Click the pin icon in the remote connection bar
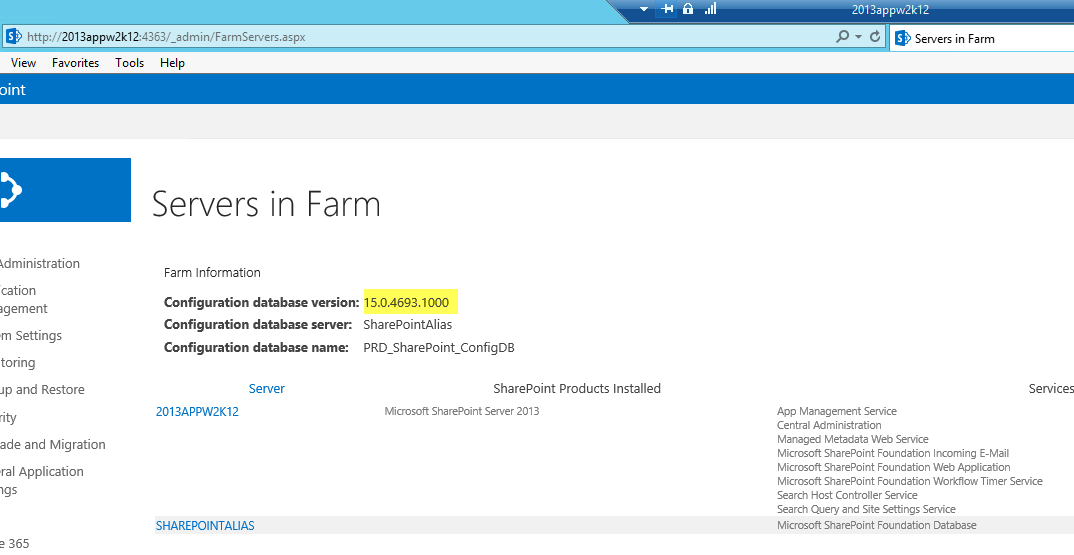Screen dimensions: 1074x555 [667, 9]
